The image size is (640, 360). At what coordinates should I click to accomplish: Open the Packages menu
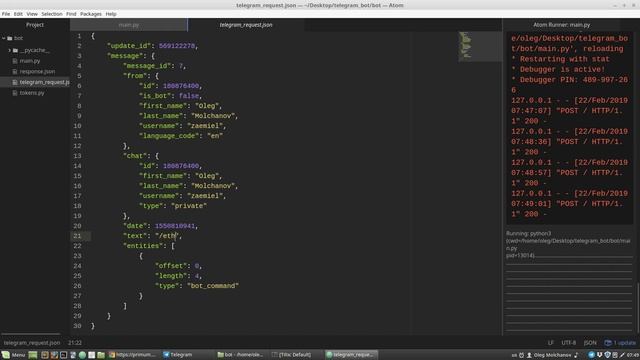tap(91, 14)
